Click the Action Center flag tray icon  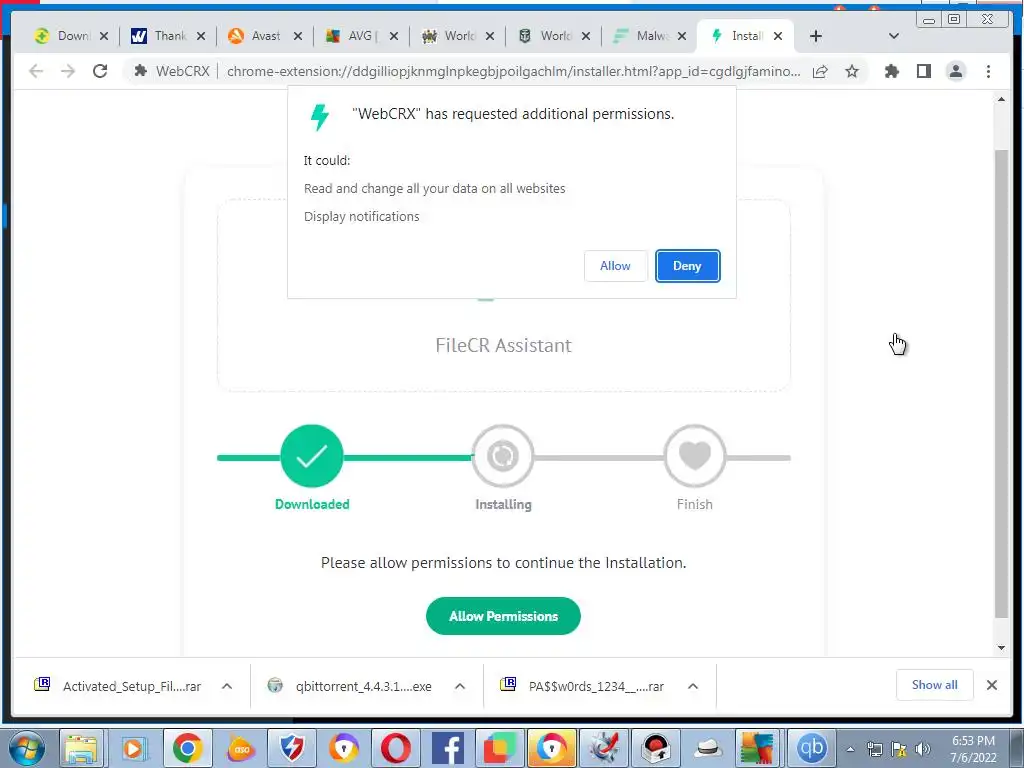pyautogui.click(x=899, y=749)
